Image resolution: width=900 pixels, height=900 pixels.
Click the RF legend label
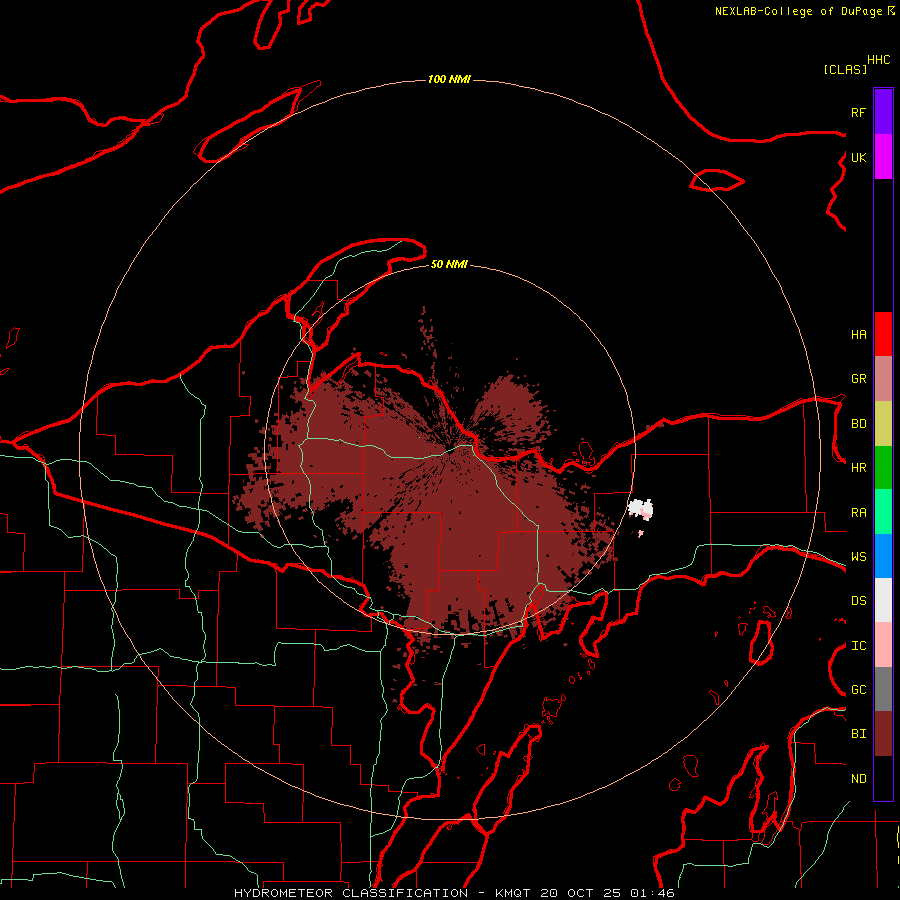pyautogui.click(x=859, y=112)
